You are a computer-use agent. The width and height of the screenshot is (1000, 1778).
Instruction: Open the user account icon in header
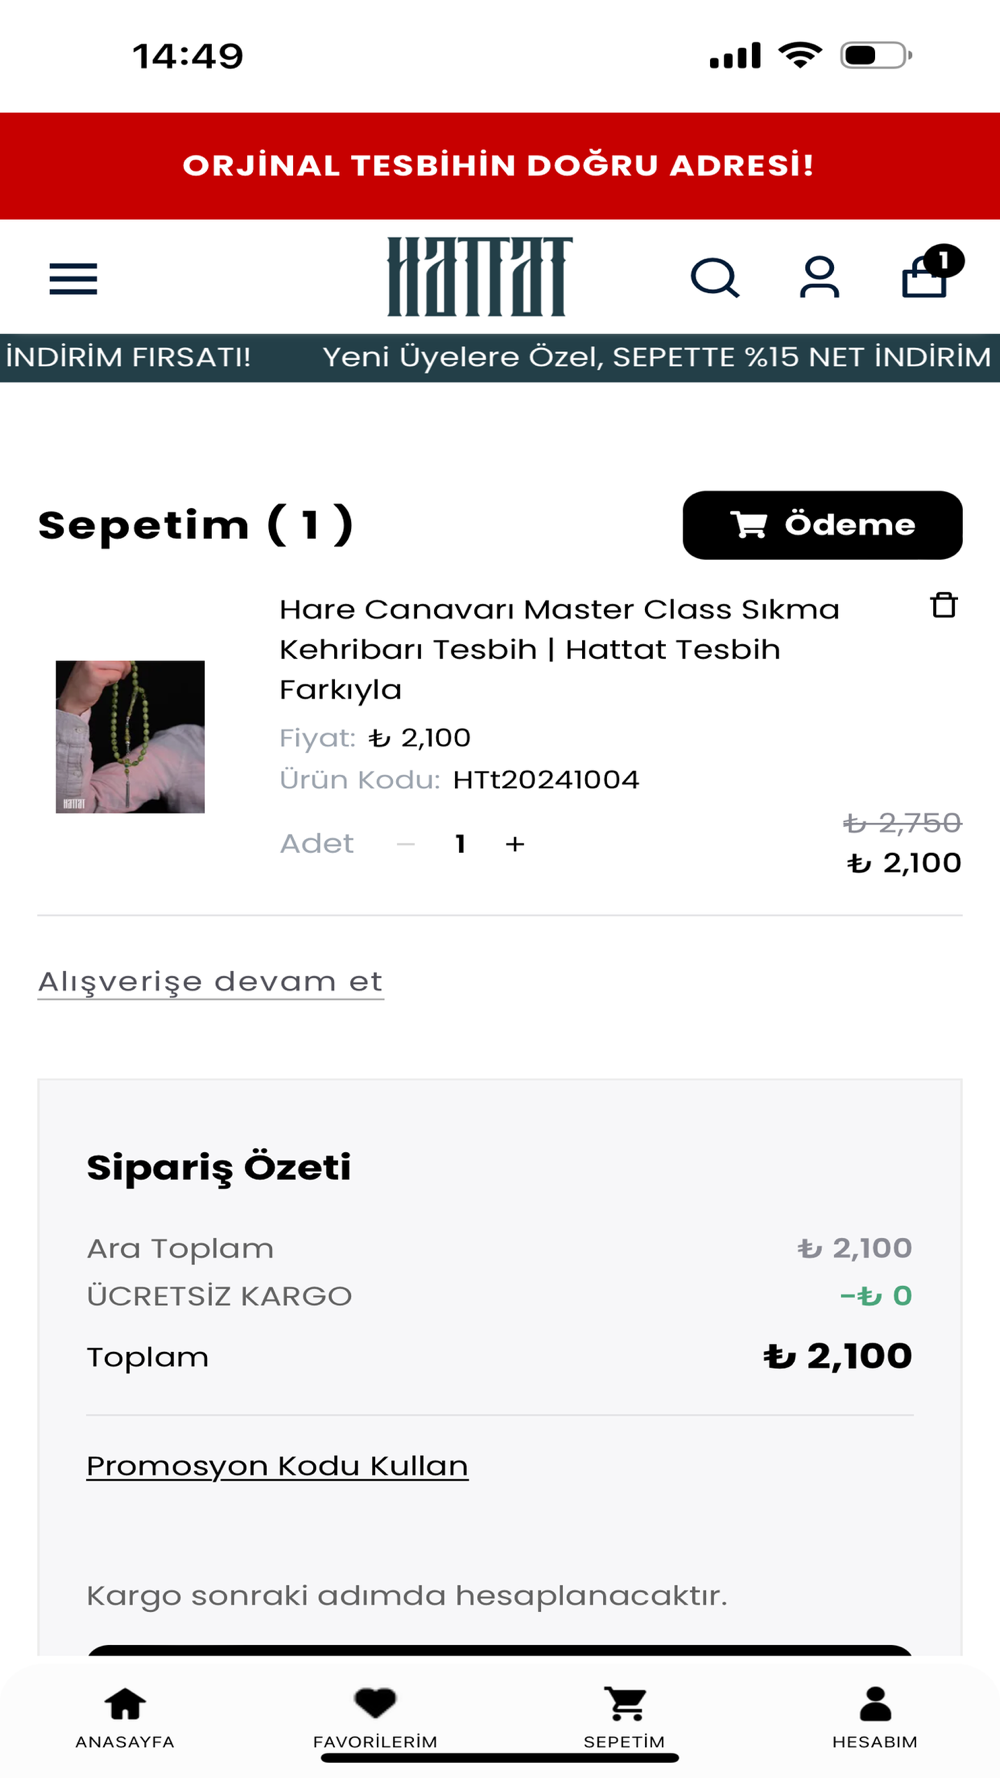pos(819,278)
